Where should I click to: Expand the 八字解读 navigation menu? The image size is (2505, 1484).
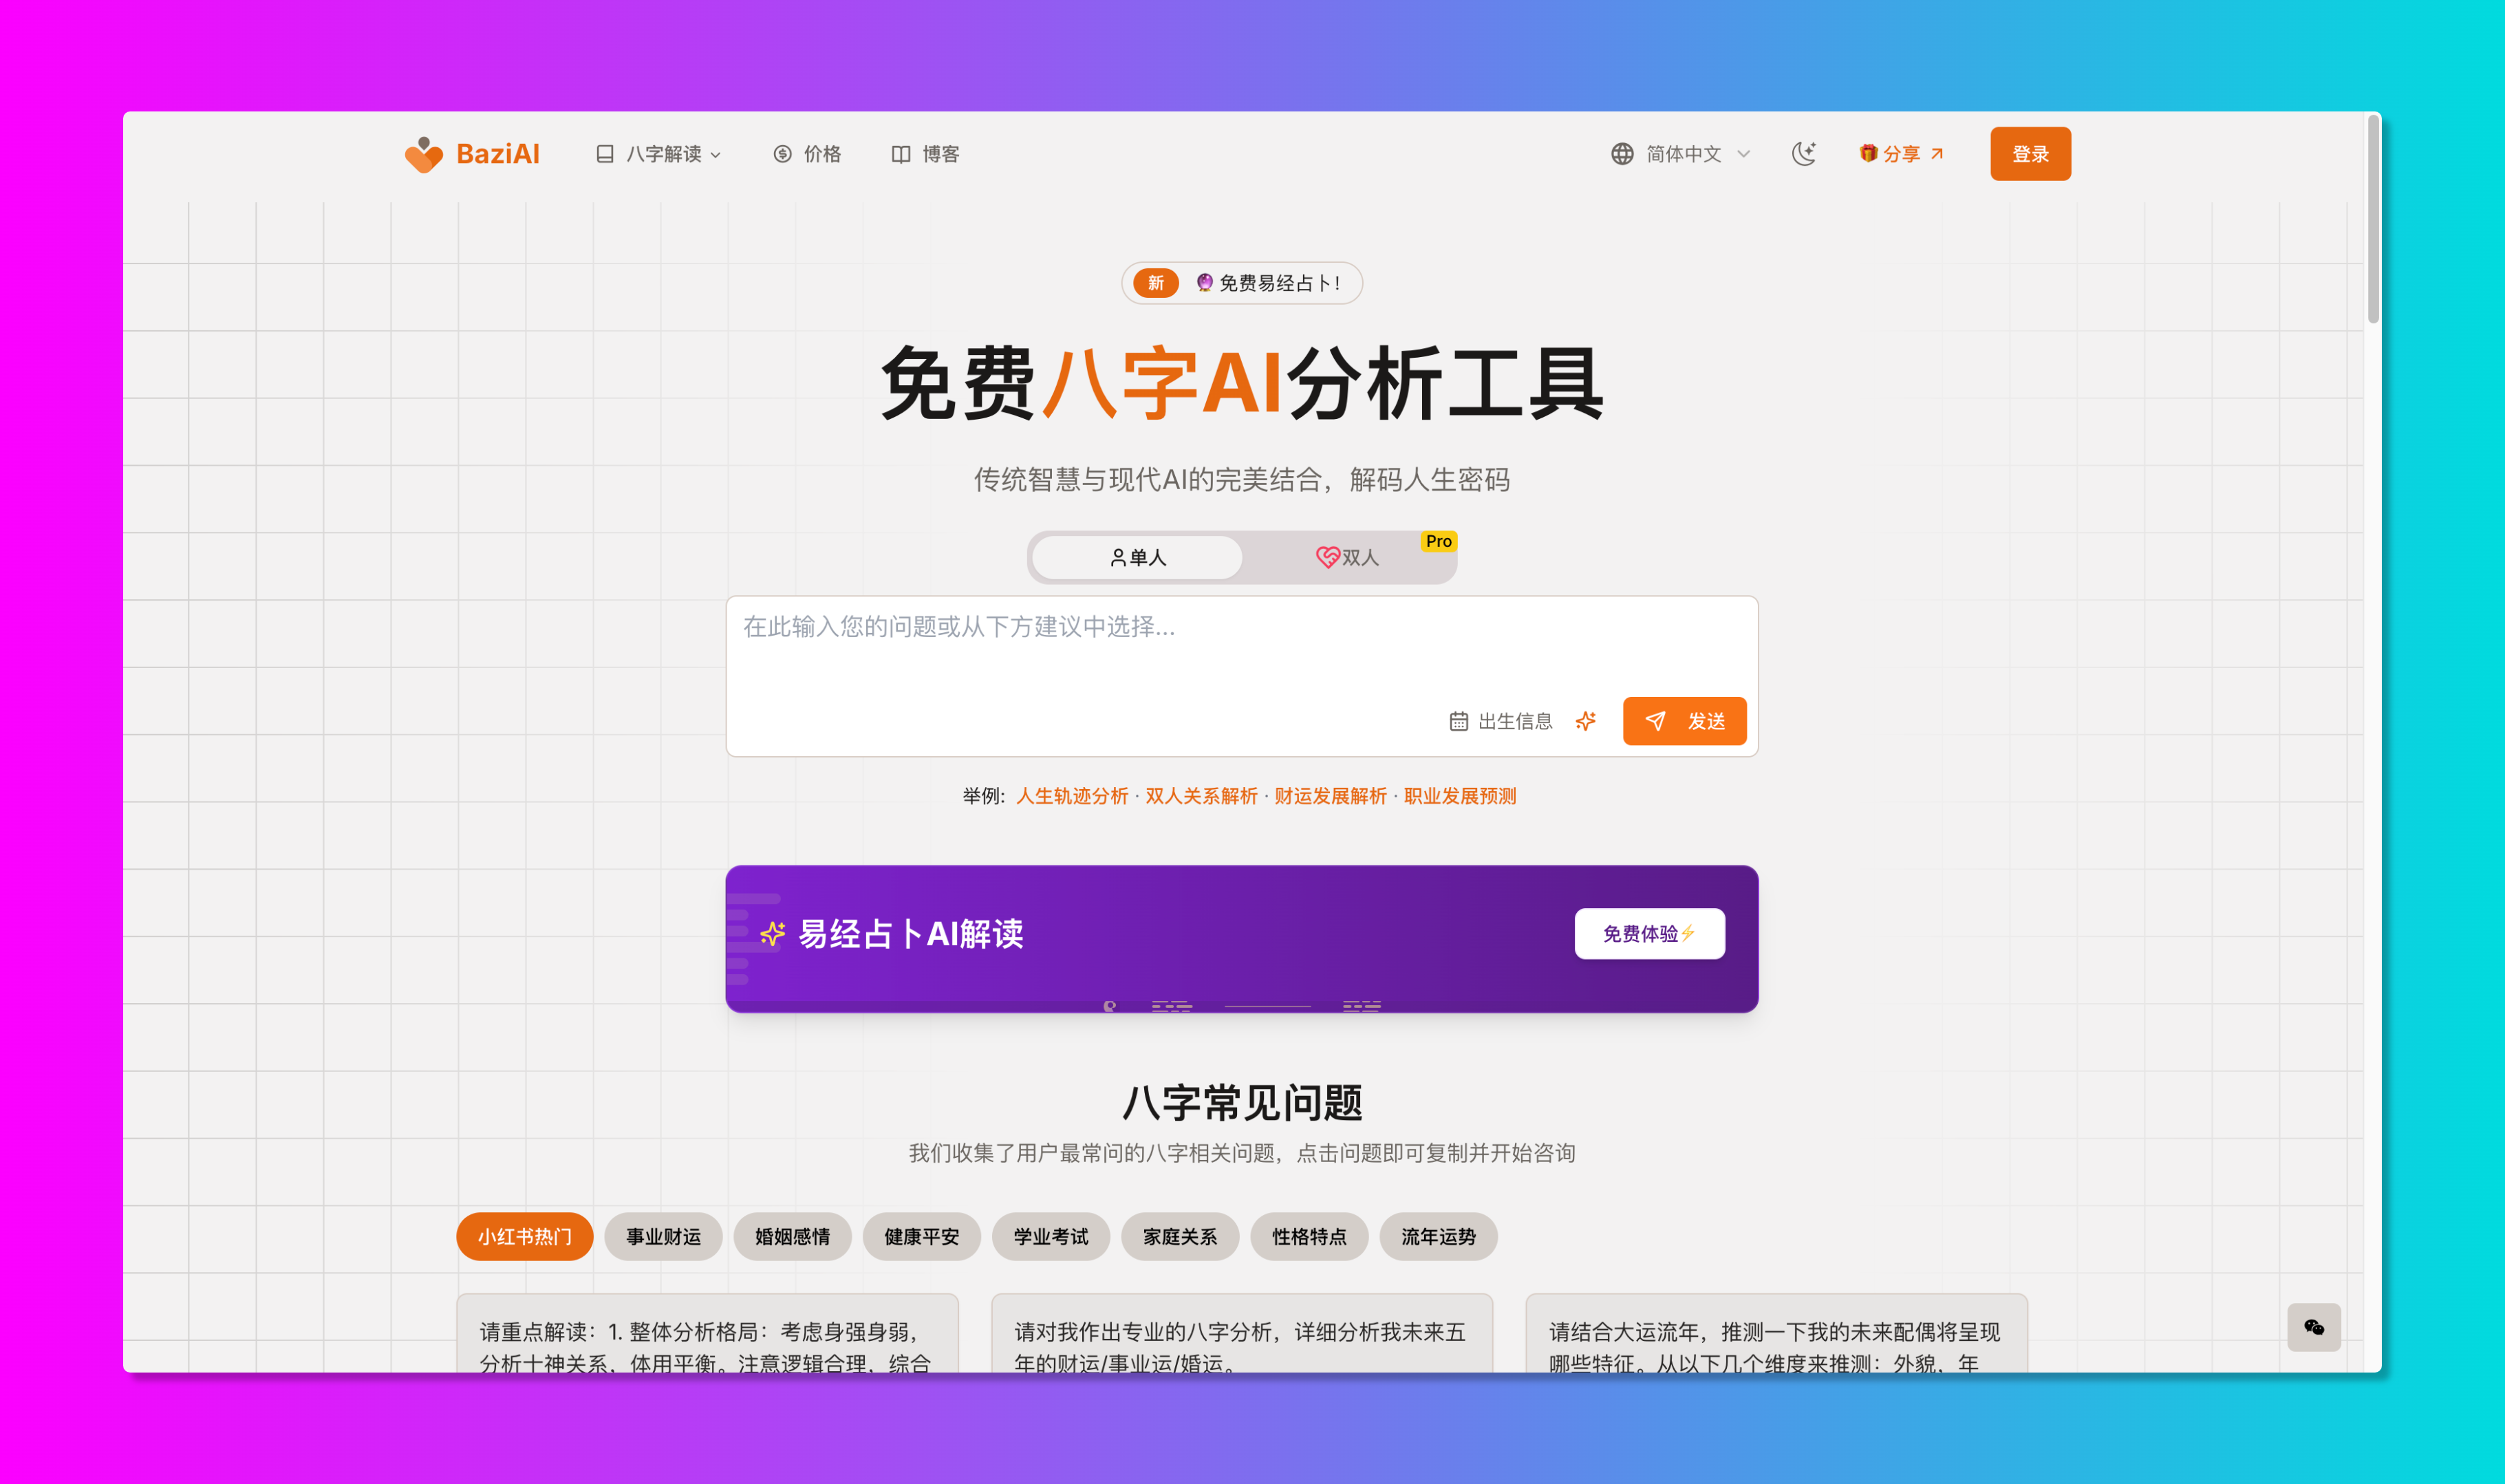pyautogui.click(x=659, y=154)
